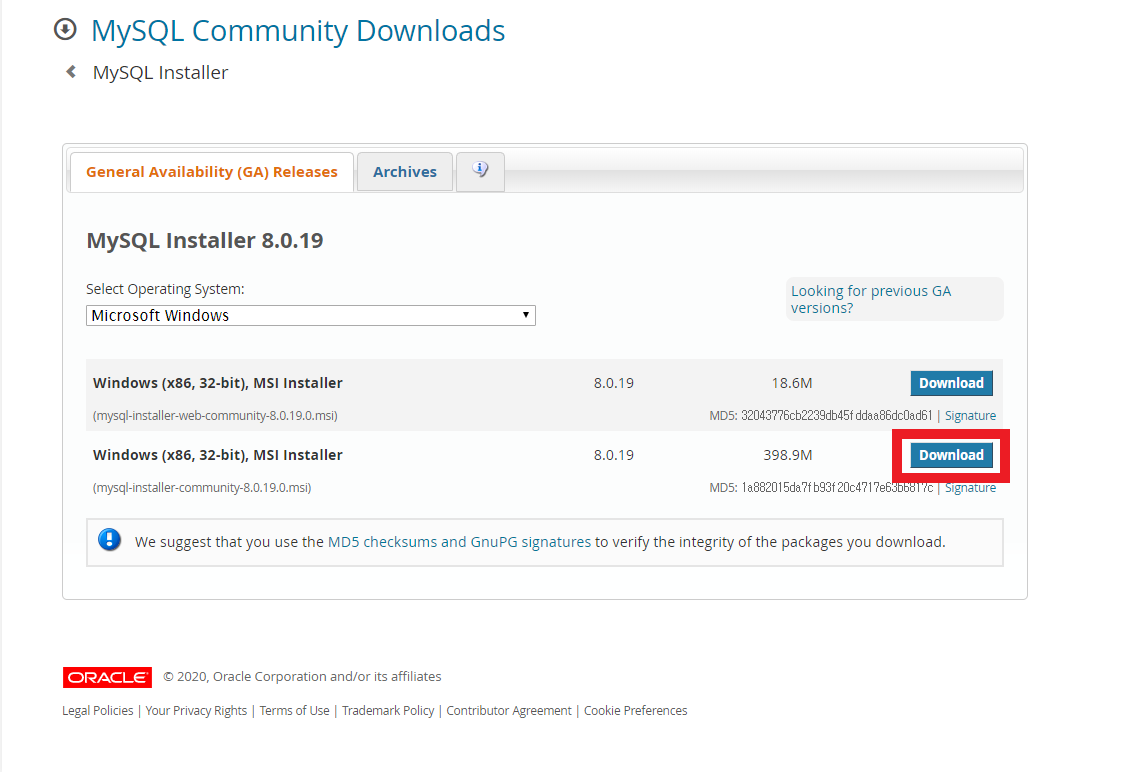Open Trademark Policy footer link
Screen dimensions: 1144x772
(388, 711)
